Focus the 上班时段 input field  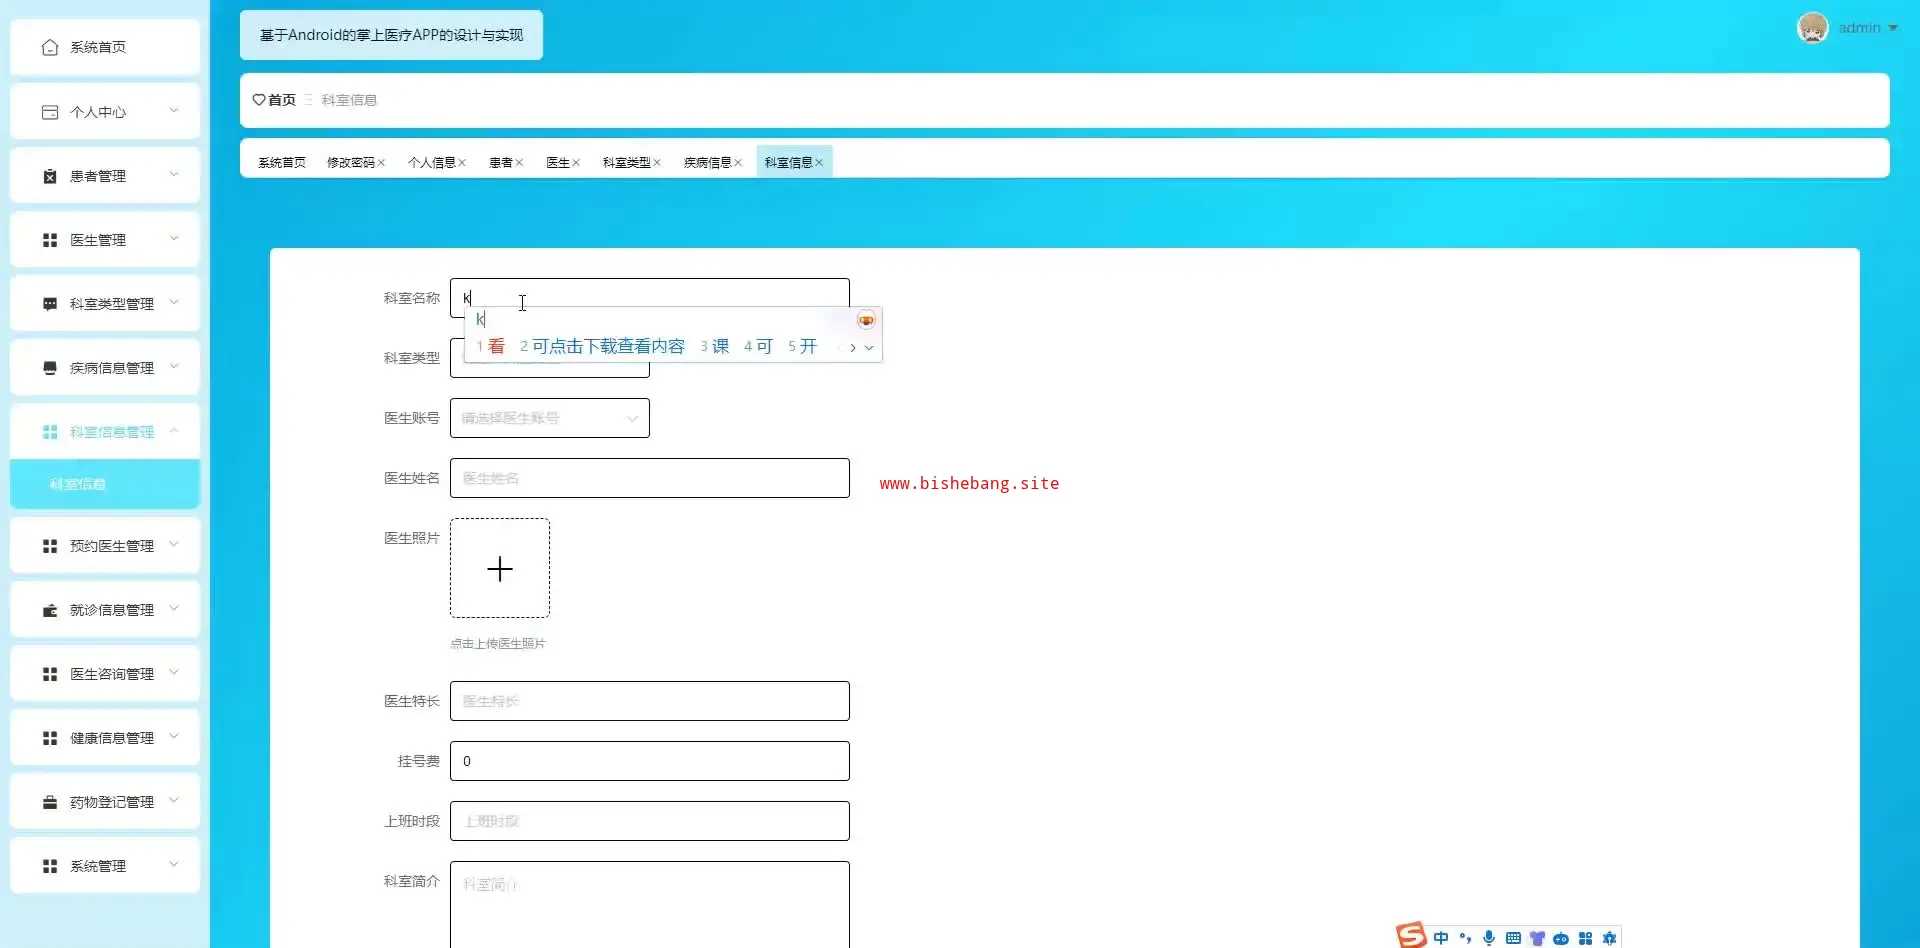click(650, 821)
